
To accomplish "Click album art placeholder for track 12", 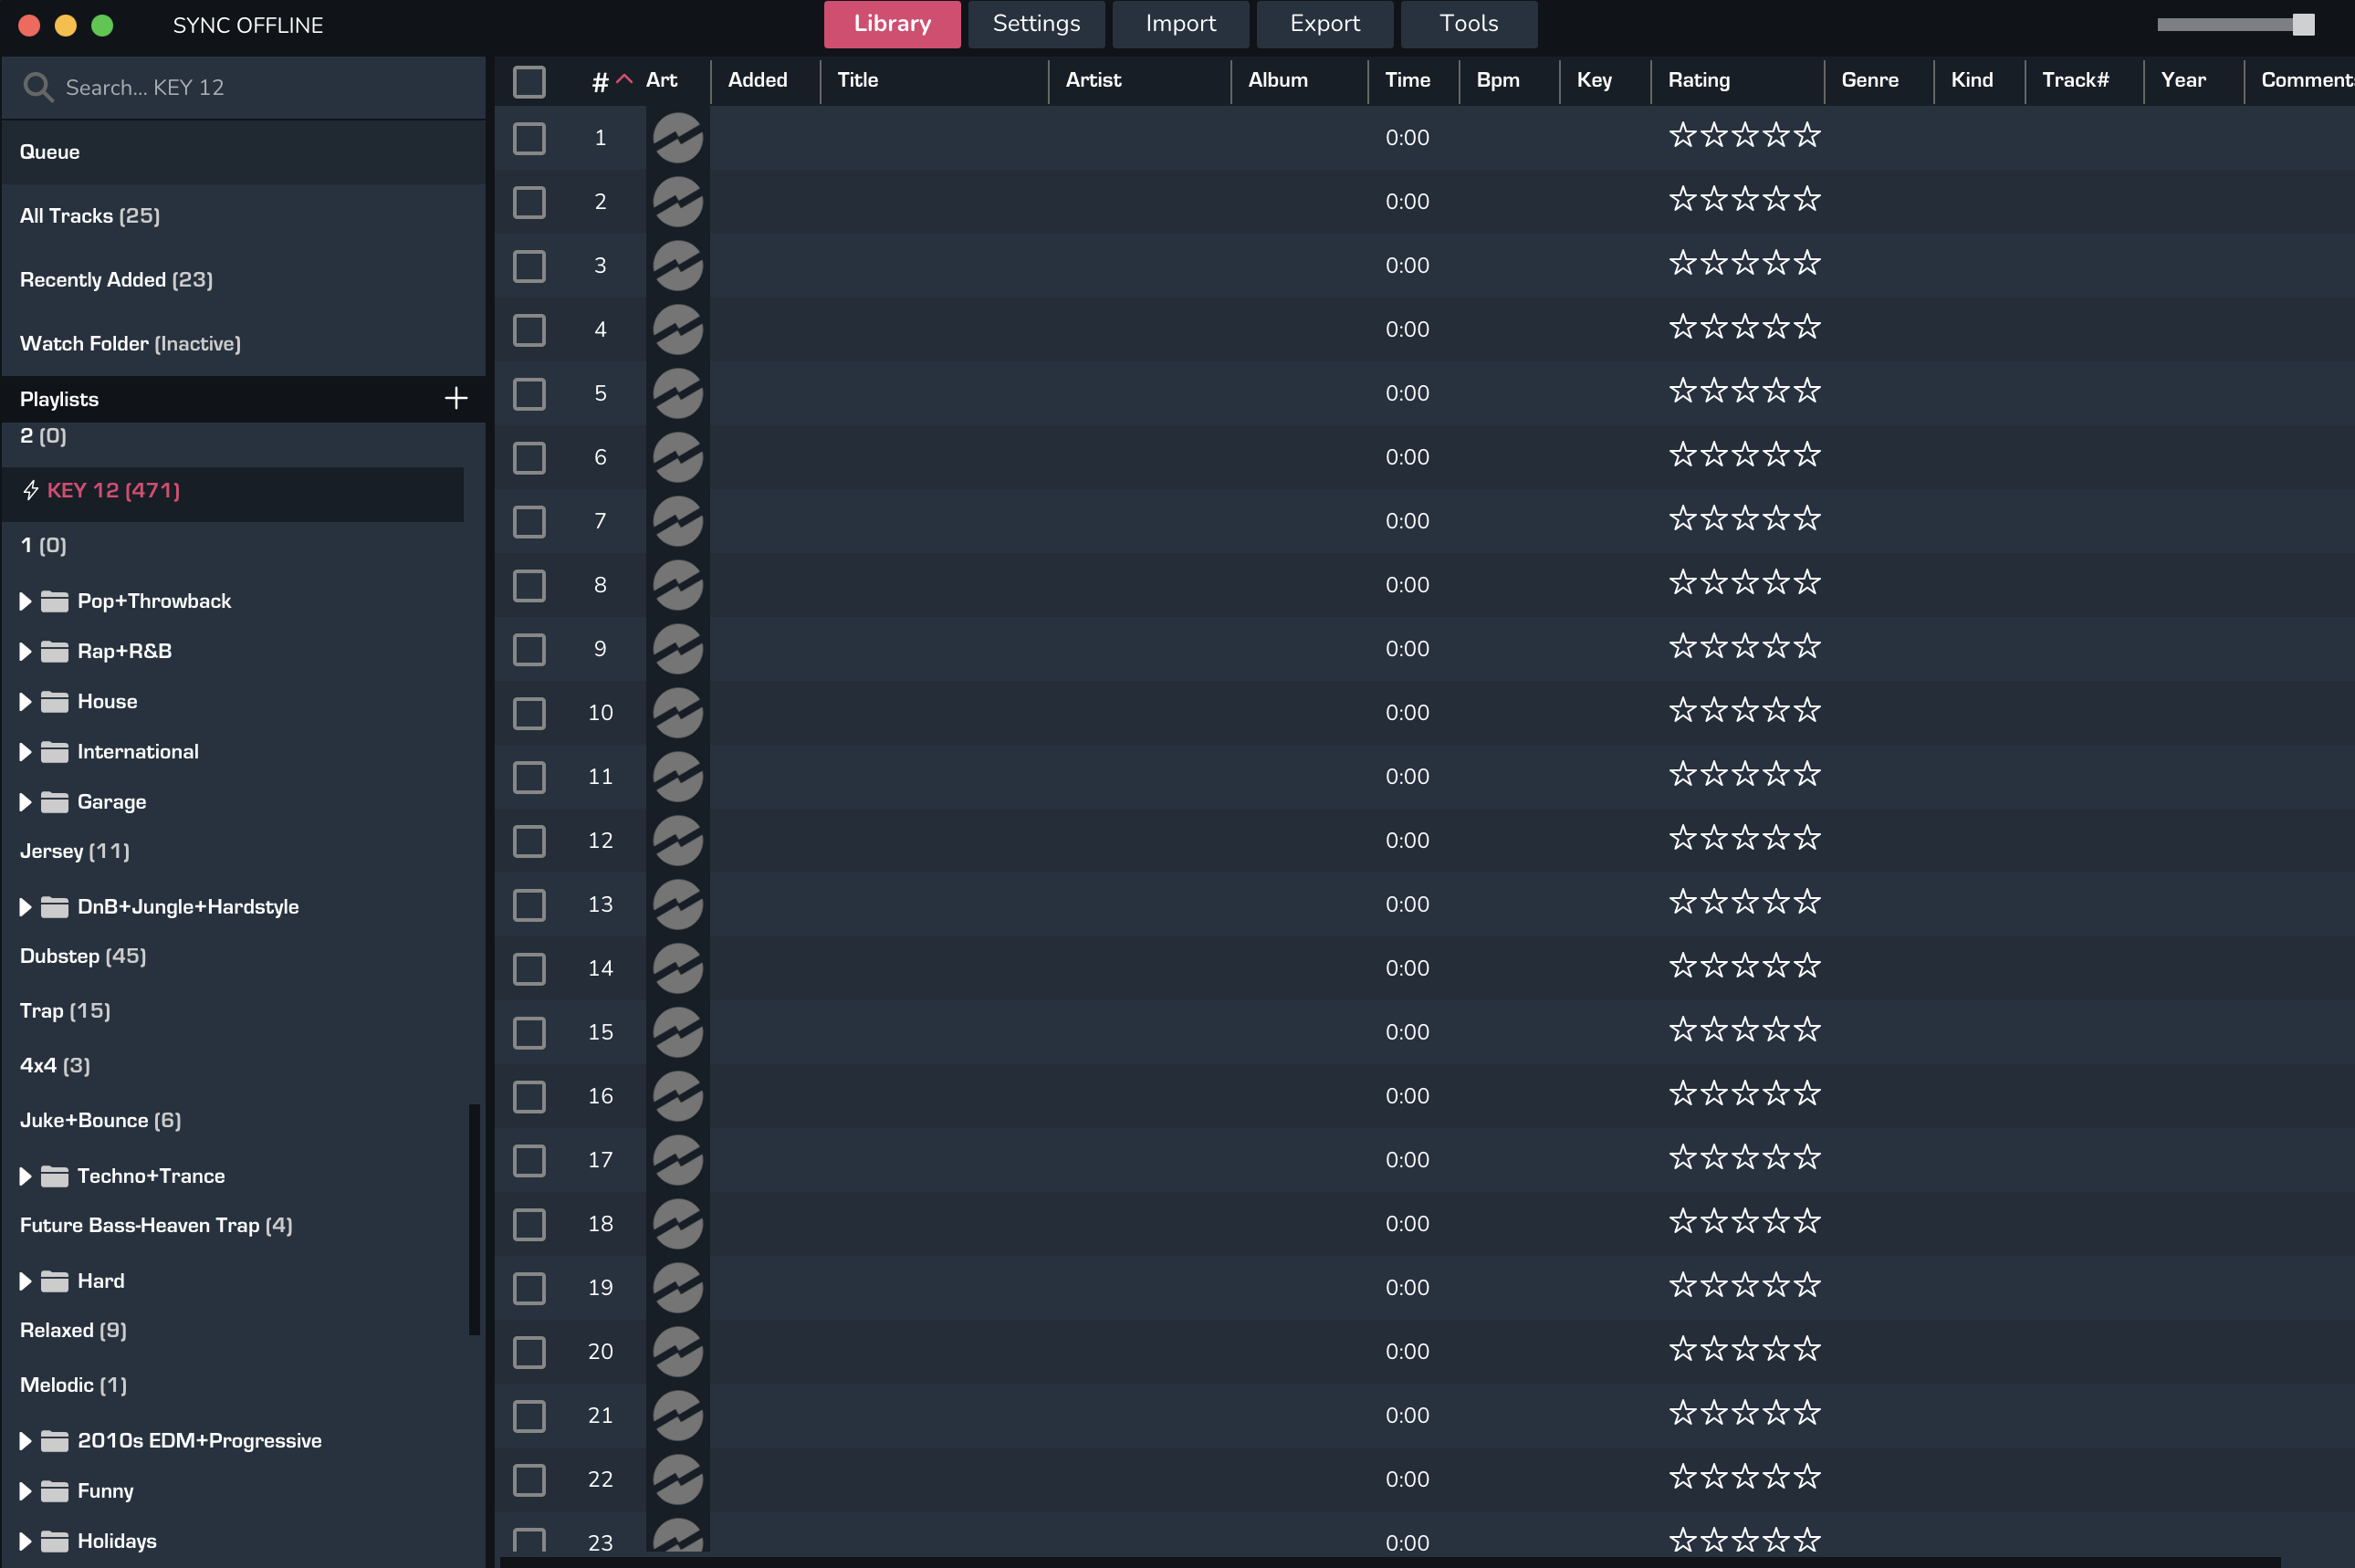I will 678,840.
